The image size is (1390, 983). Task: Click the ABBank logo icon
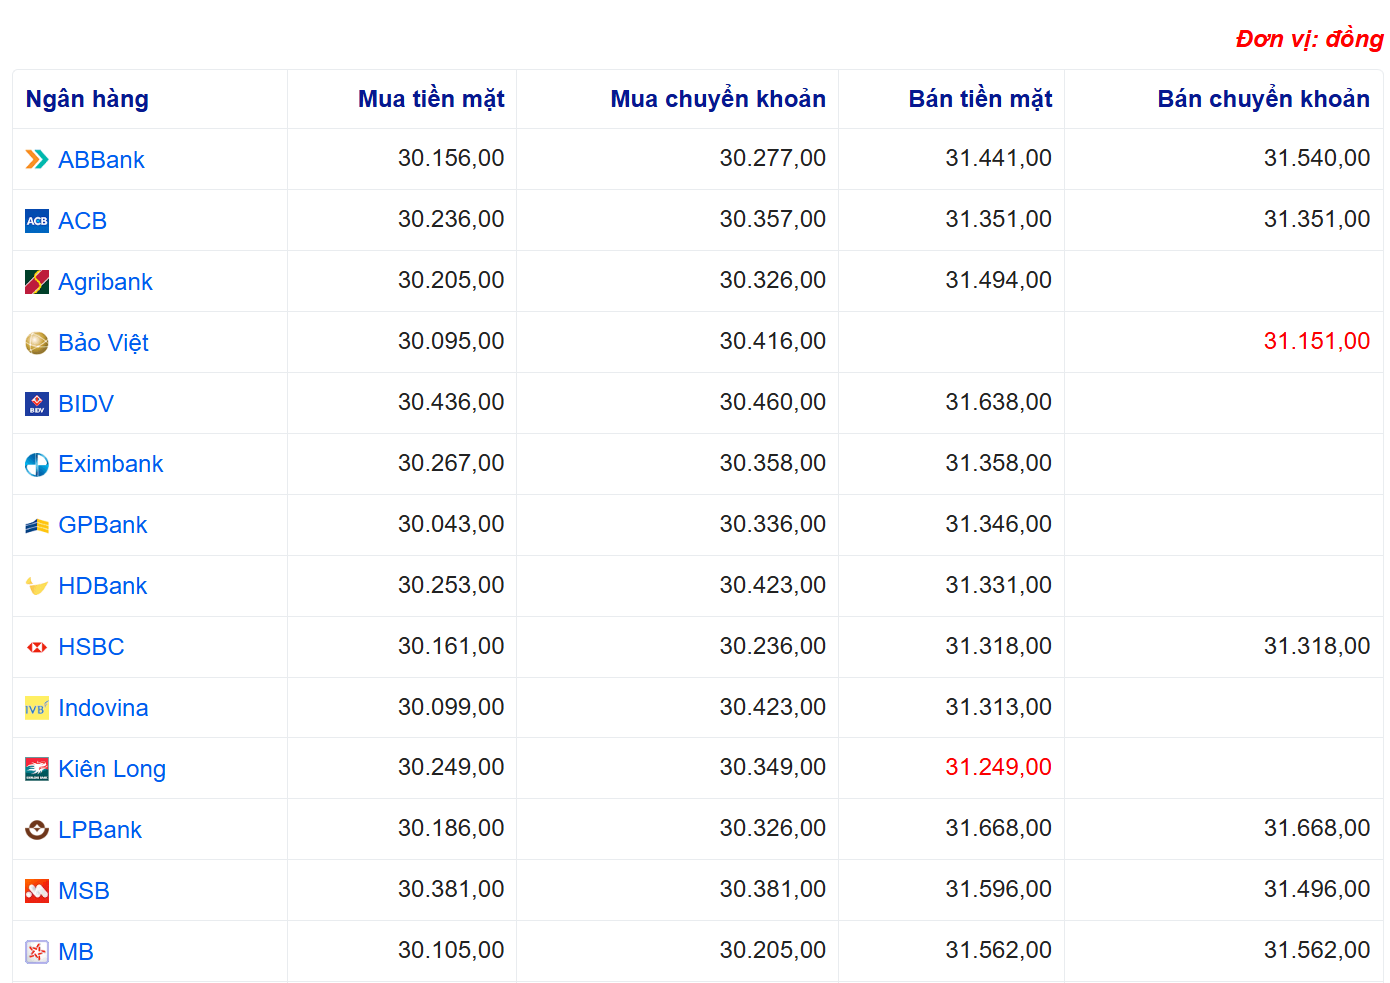click(36, 160)
